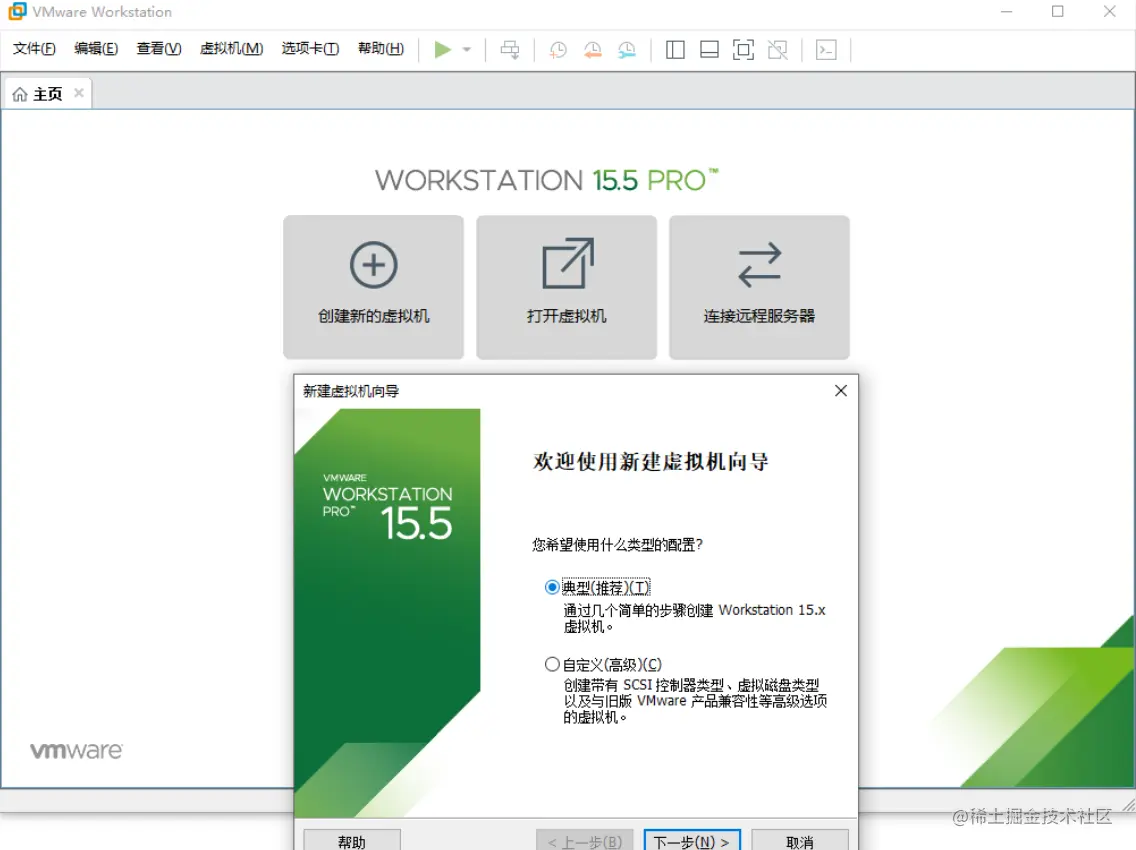Open the 帮助(H) menu
The image size is (1136, 850).
381,49
